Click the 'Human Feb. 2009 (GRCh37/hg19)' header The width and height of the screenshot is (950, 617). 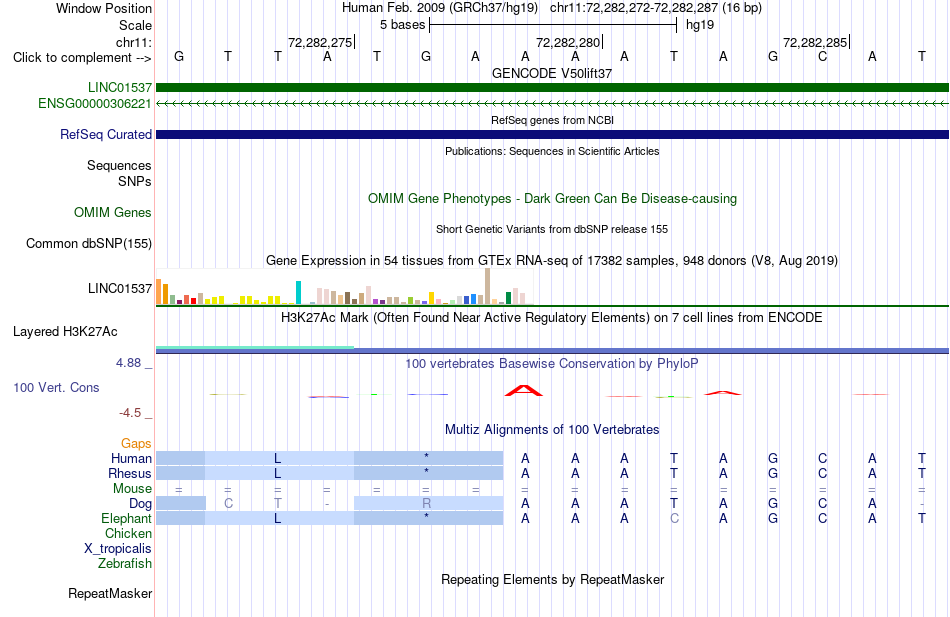tap(440, 8)
